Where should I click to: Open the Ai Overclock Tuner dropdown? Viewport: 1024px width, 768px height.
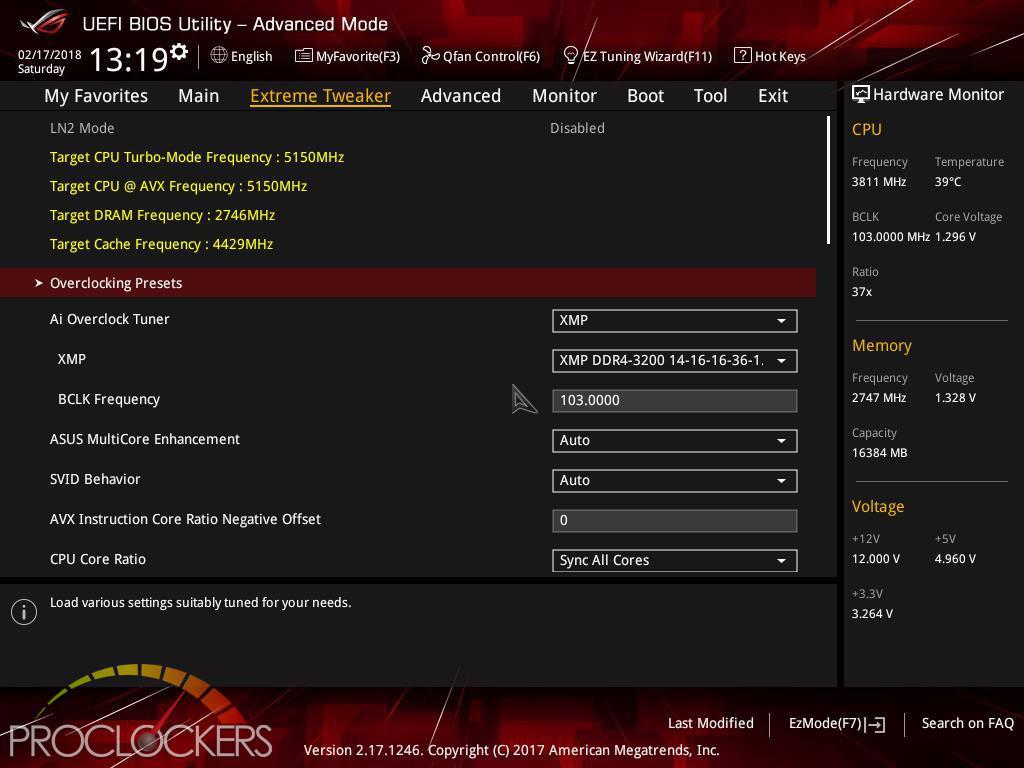coord(675,321)
